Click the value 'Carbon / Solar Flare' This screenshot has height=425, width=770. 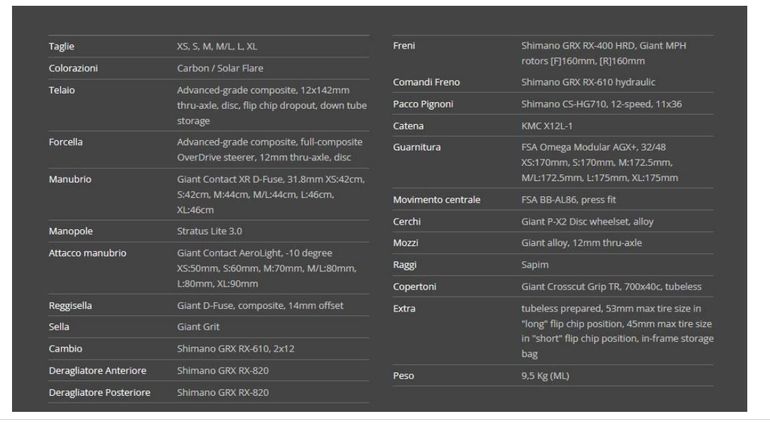(220, 68)
